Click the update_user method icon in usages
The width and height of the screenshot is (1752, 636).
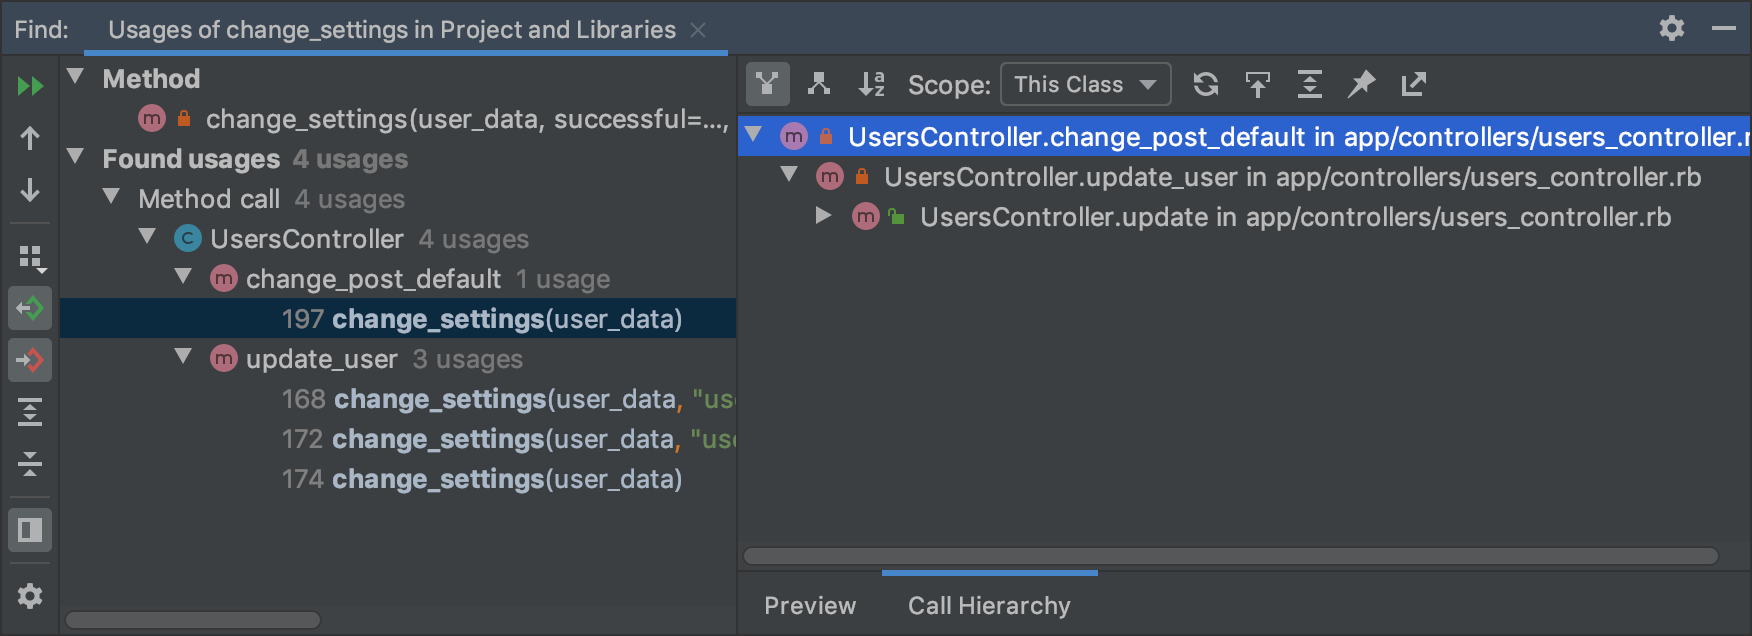click(x=224, y=358)
